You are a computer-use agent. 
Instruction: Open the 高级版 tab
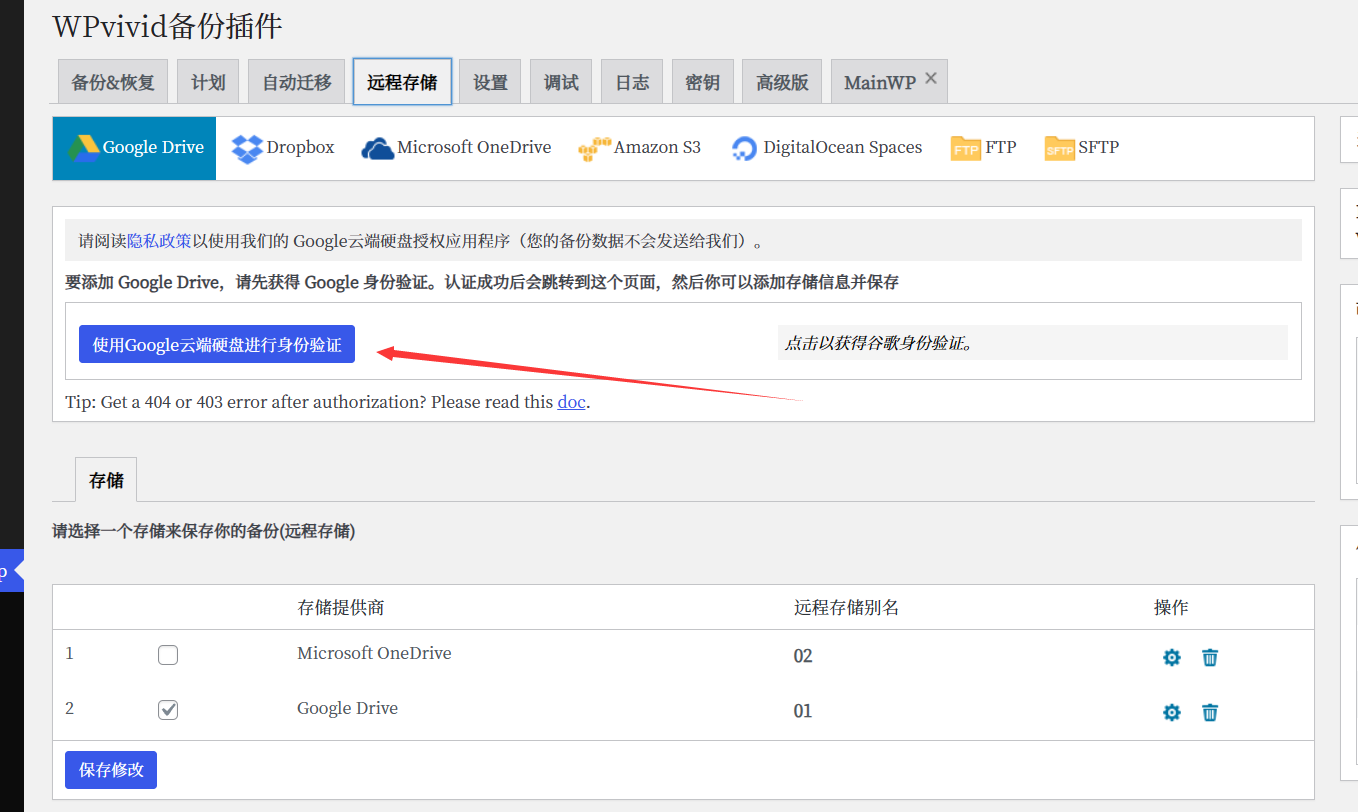(782, 82)
